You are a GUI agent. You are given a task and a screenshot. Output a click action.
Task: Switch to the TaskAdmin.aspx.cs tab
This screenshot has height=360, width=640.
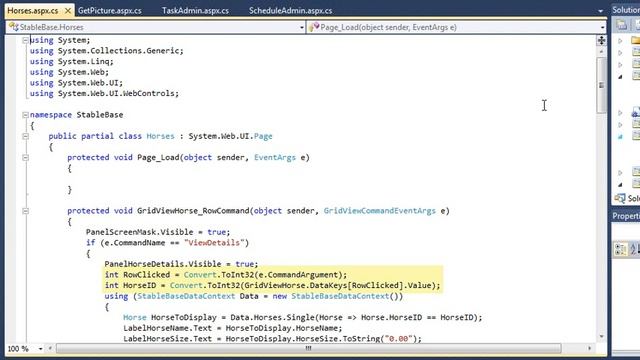[x=195, y=11]
